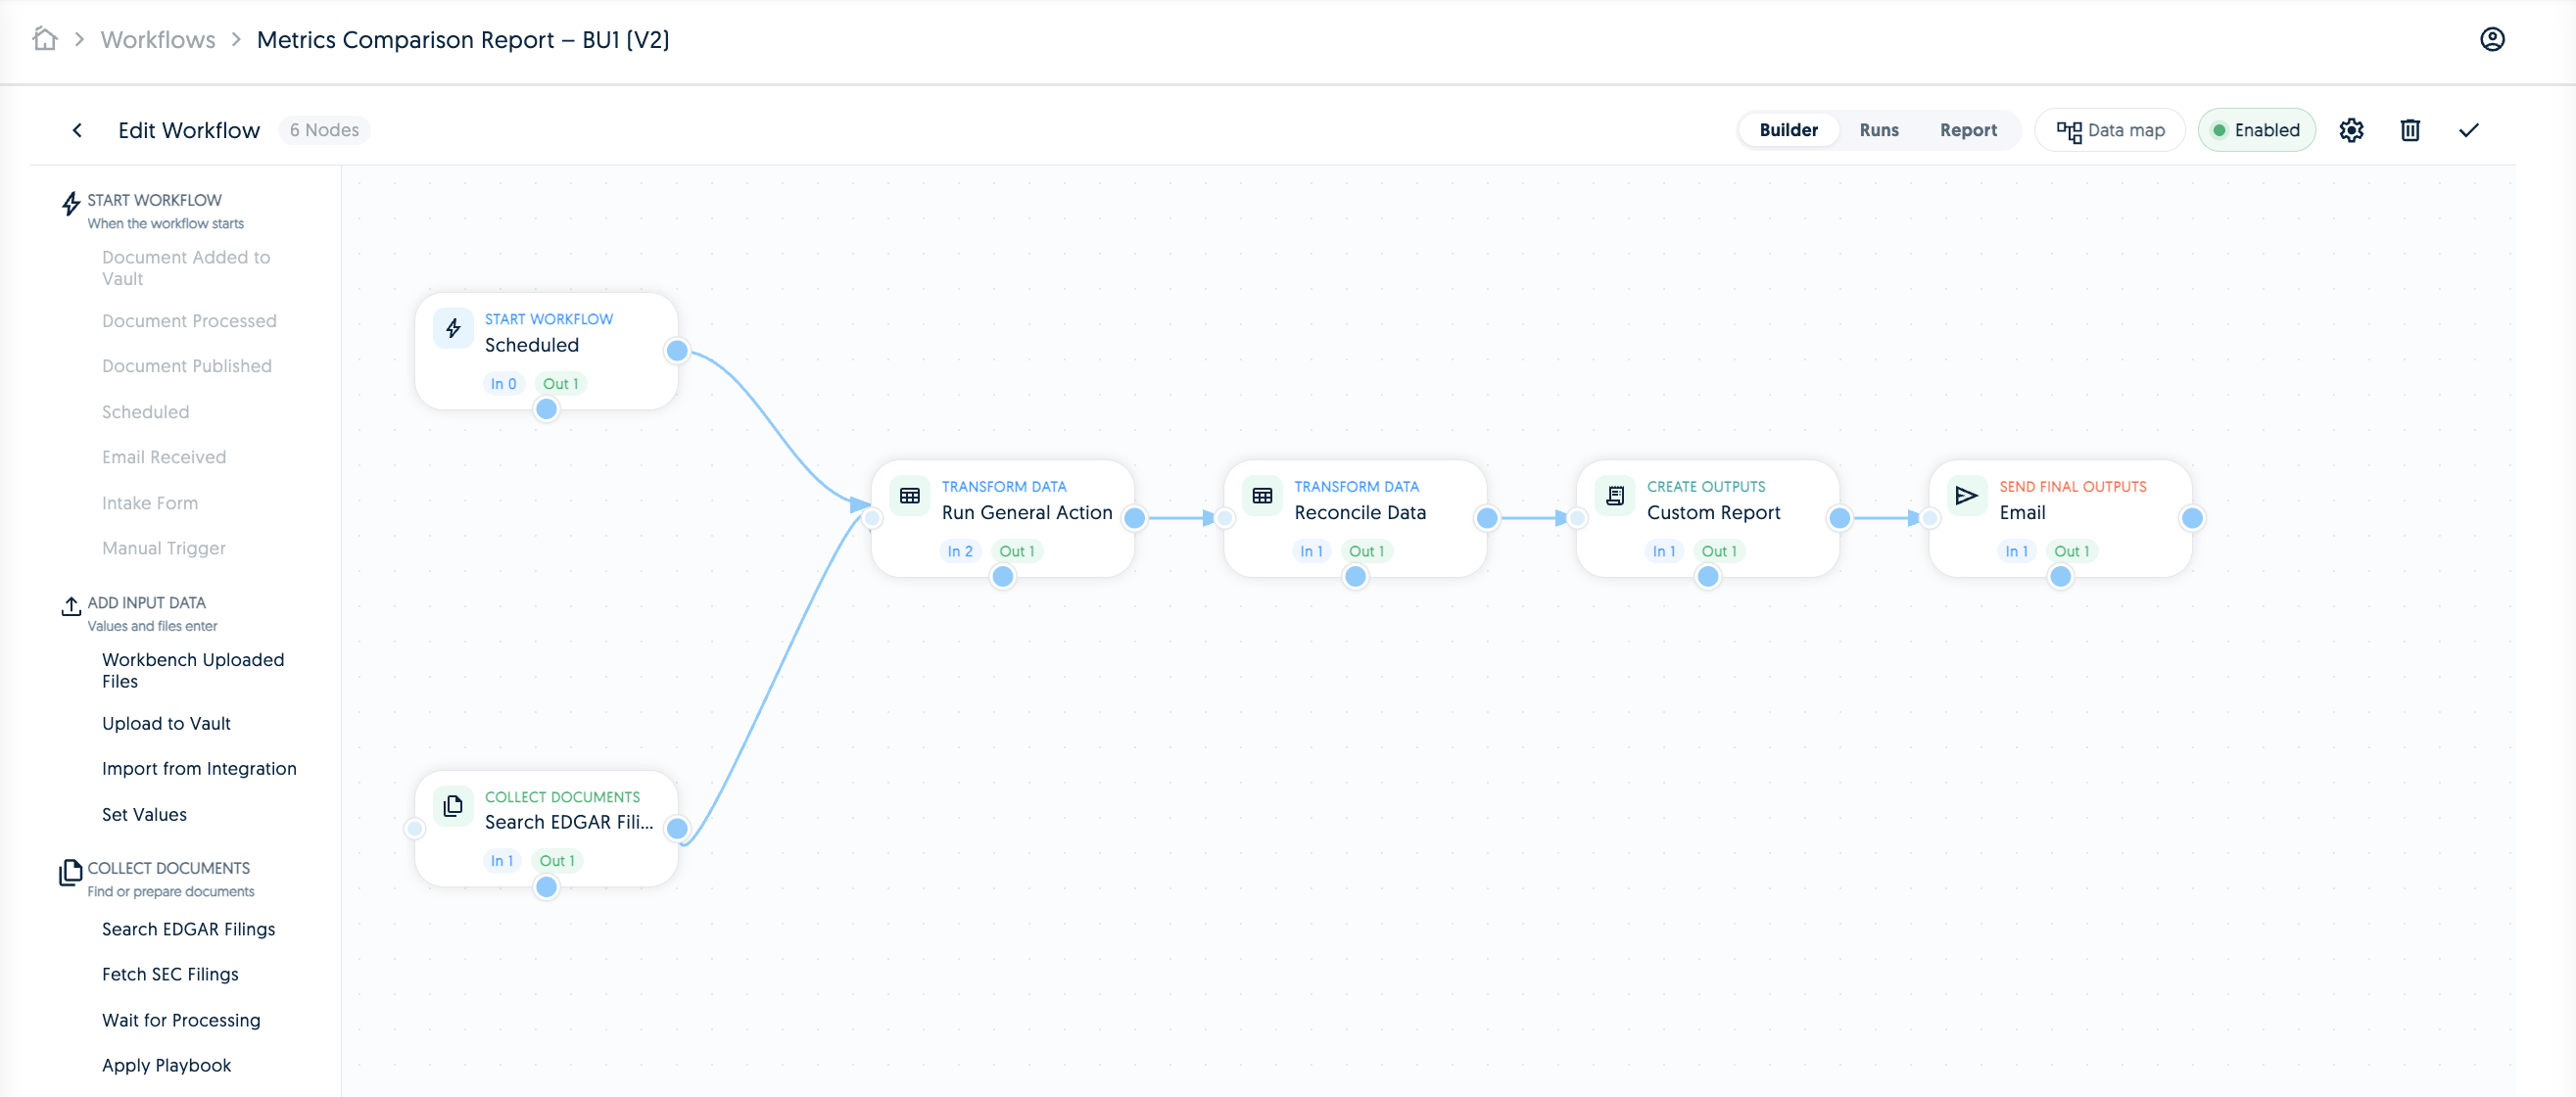Image resolution: width=2576 pixels, height=1097 pixels.
Task: Select Document Added to Vault trigger
Action: click(x=186, y=268)
